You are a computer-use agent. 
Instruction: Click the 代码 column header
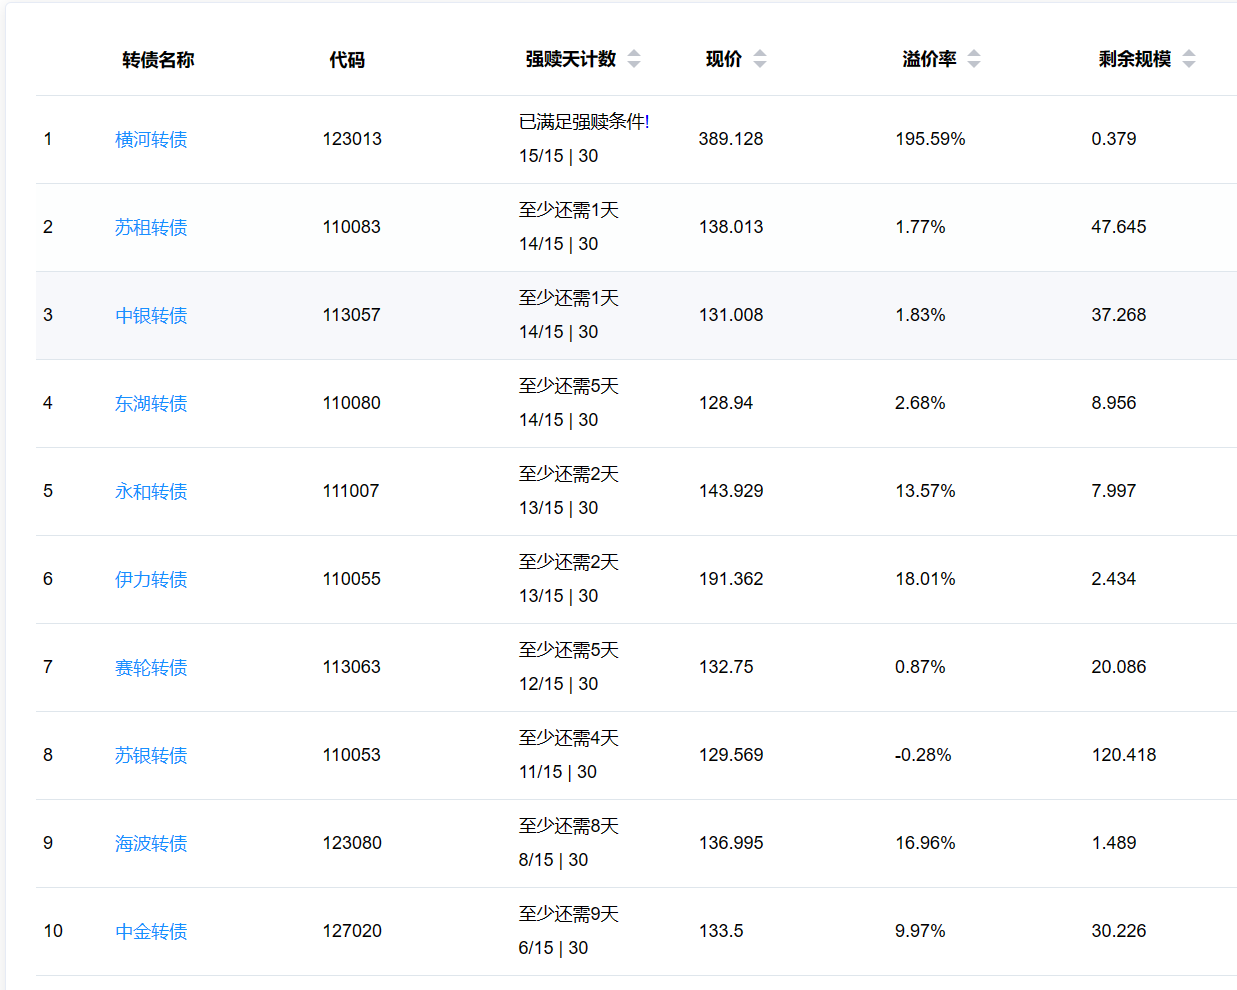tap(347, 60)
